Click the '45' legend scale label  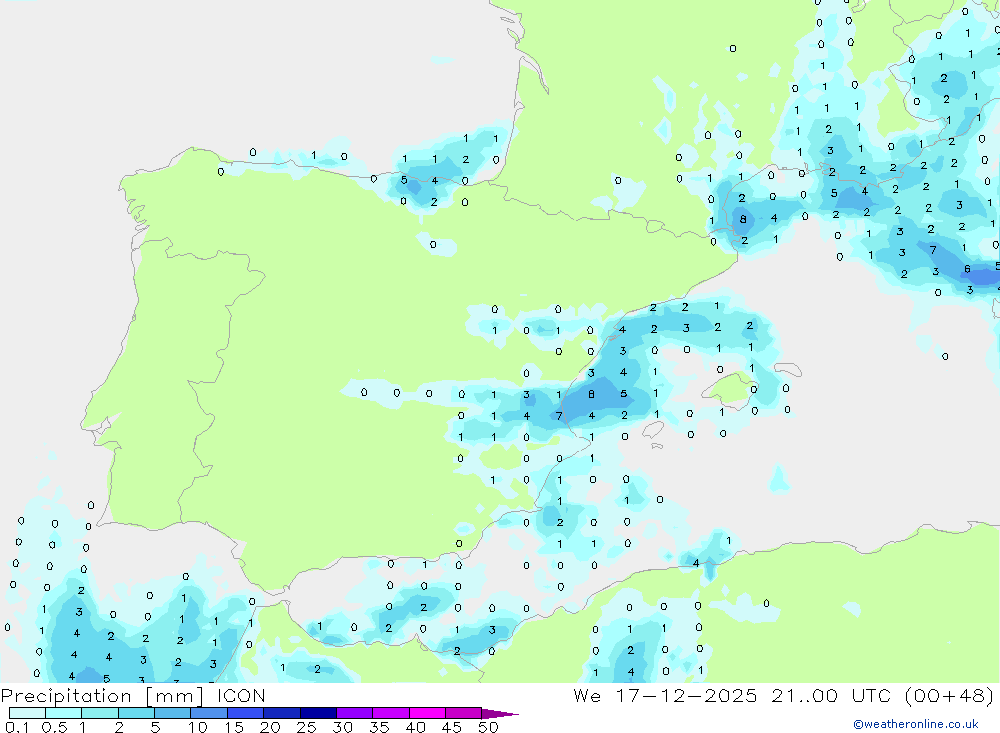click(452, 727)
